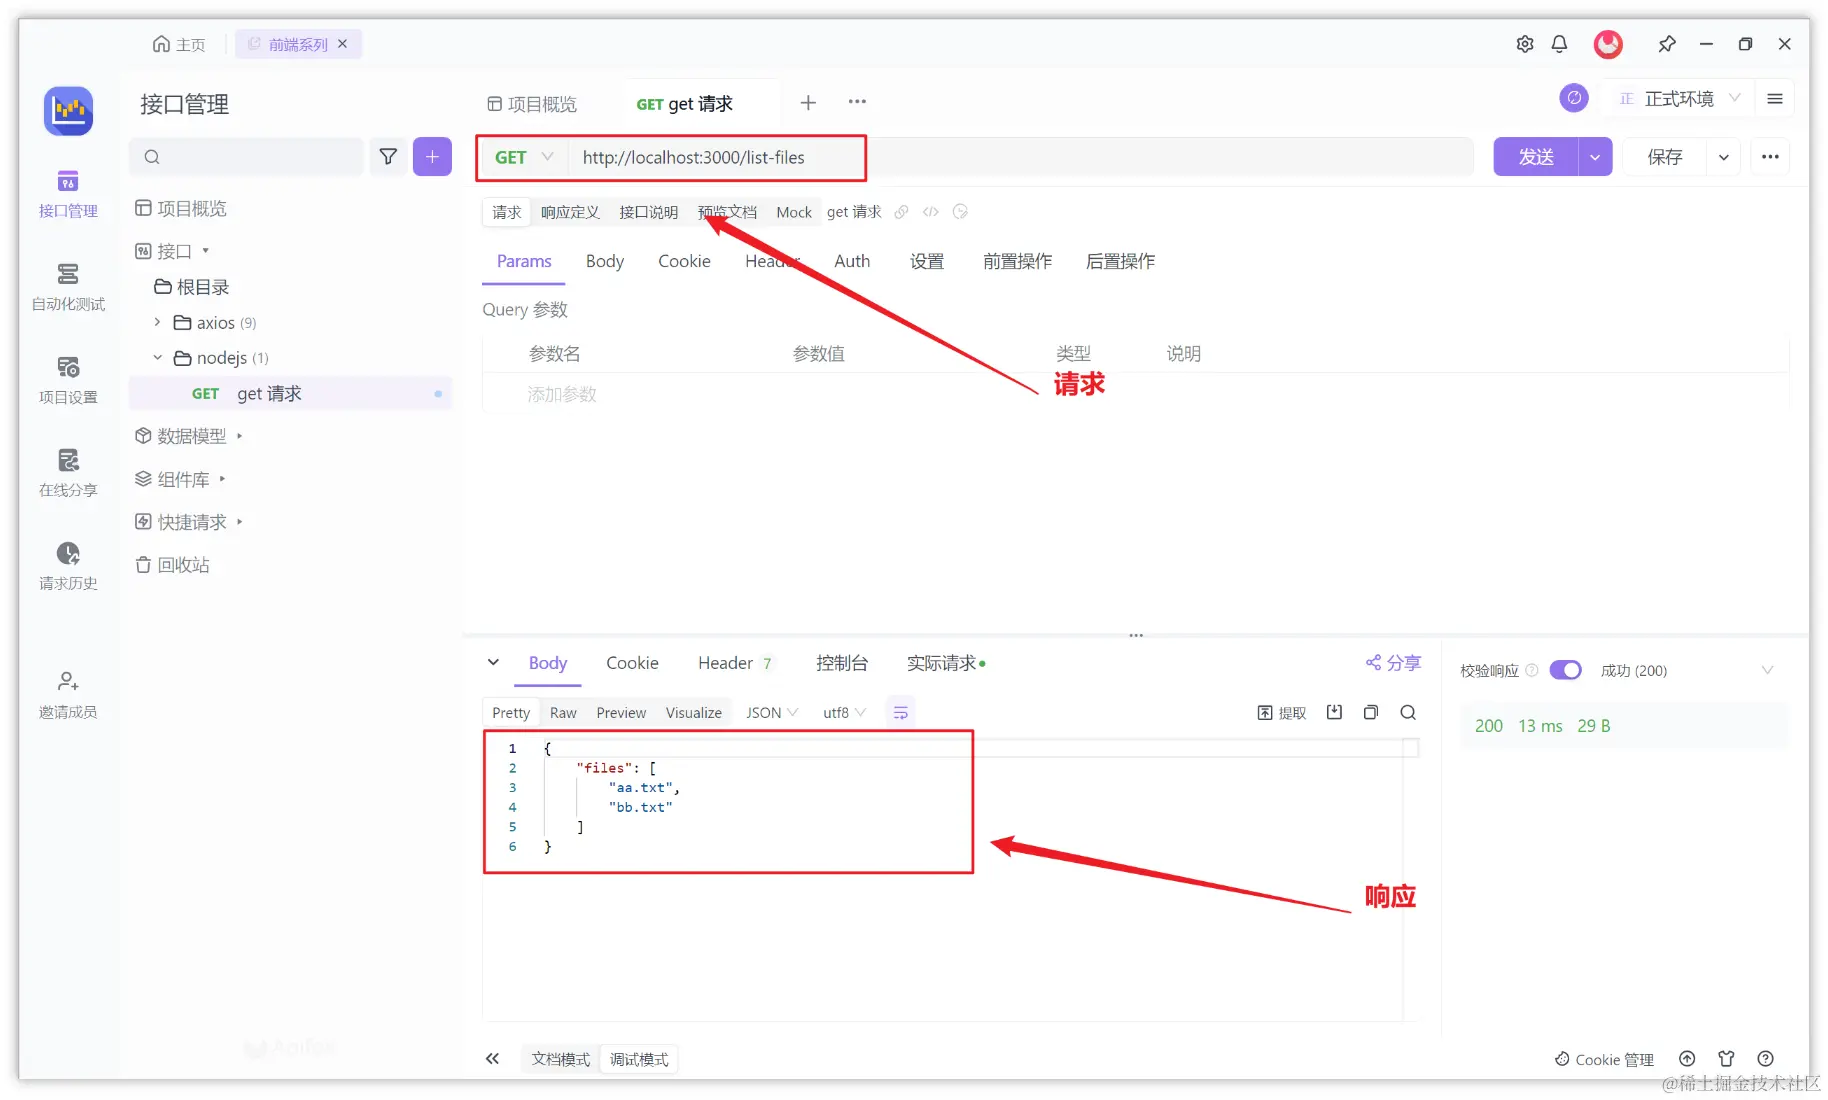The height and width of the screenshot is (1100, 1828).
Task: Open the Auth tab
Action: [852, 261]
